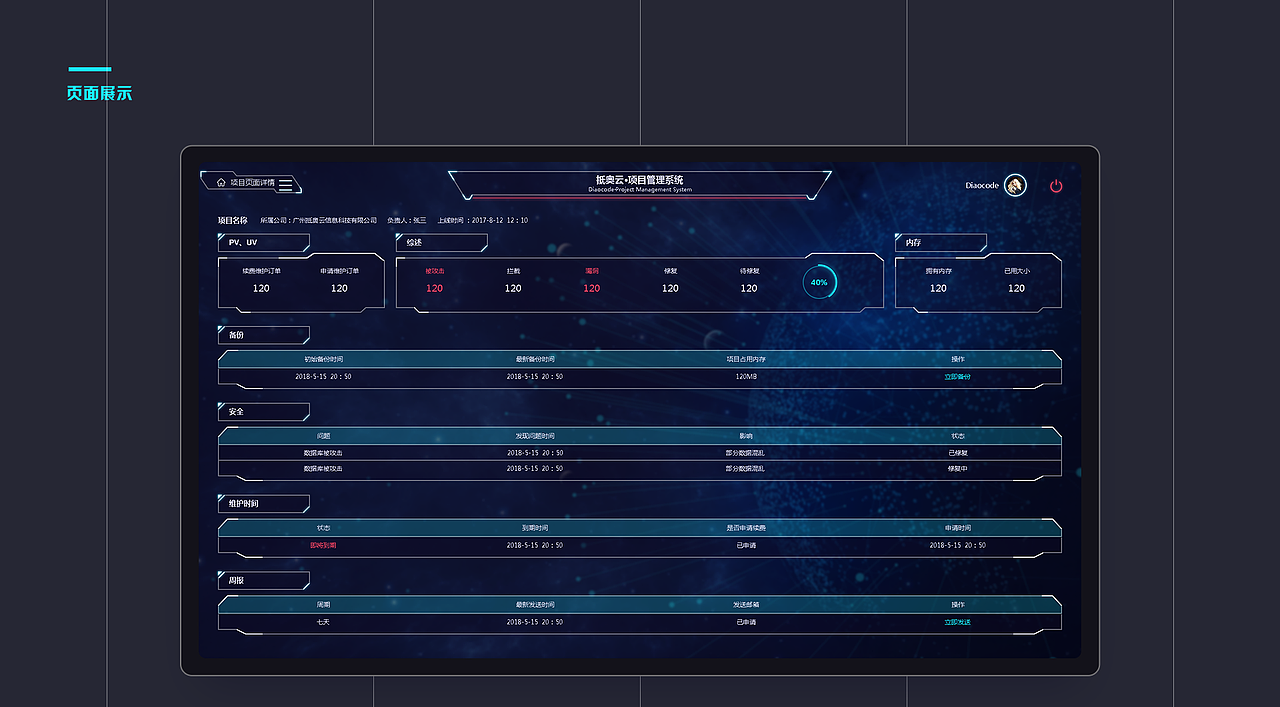Click the 120 value under 拦截
Screen dimensions: 1280x707
click(x=513, y=288)
